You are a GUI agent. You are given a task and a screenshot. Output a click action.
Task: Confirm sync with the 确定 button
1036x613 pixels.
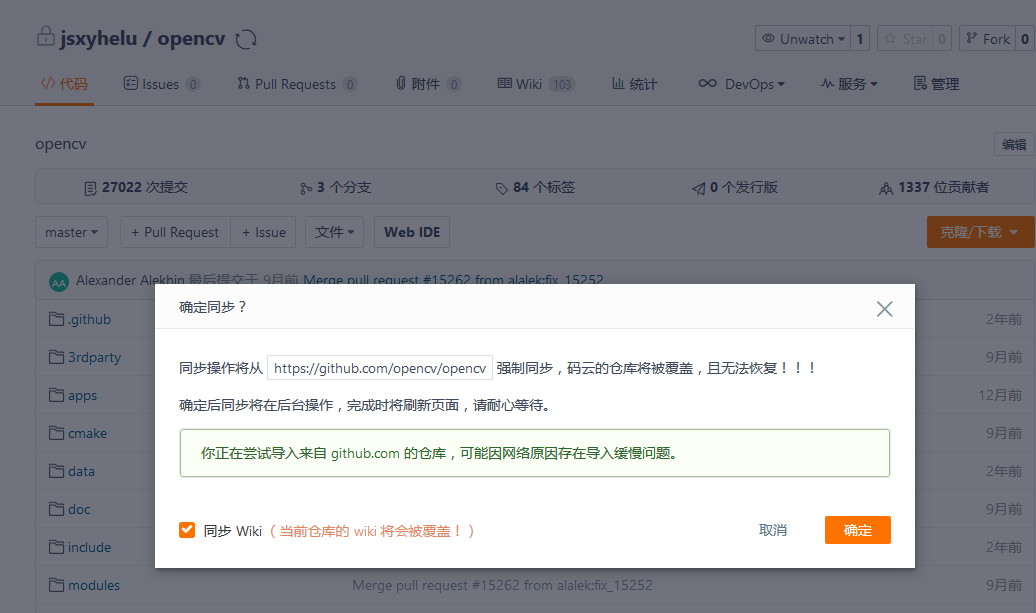[858, 530]
